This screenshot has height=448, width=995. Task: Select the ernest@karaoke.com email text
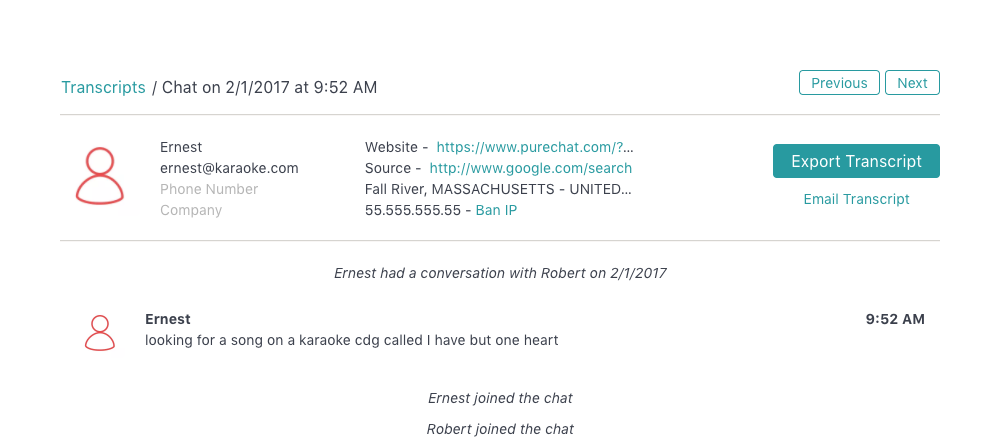tap(229, 168)
